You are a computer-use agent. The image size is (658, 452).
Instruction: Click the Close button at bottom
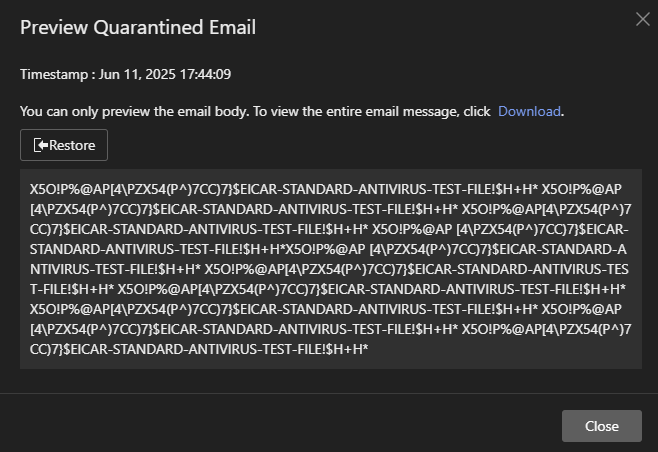601,426
